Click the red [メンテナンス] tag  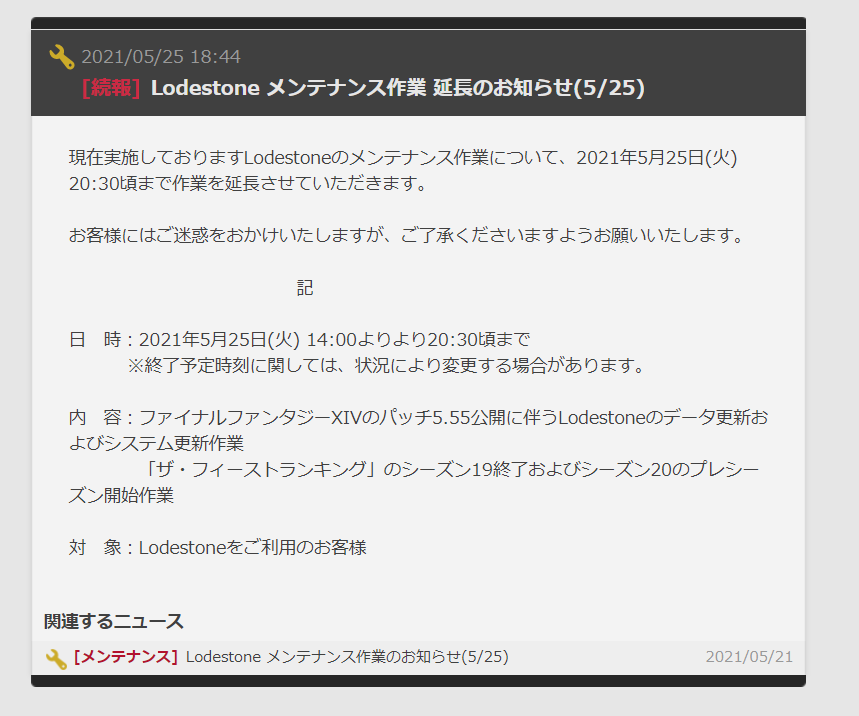point(125,656)
